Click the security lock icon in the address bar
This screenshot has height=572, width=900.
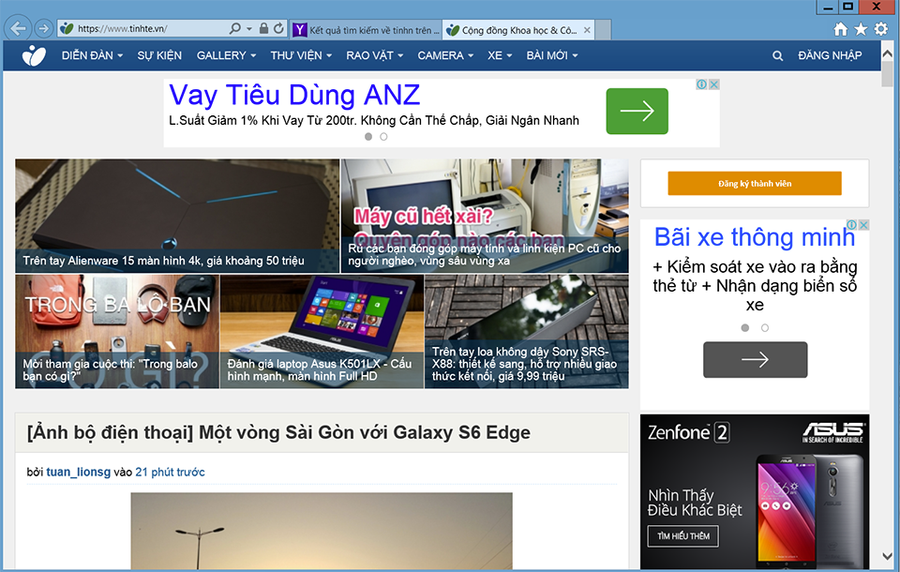263,28
